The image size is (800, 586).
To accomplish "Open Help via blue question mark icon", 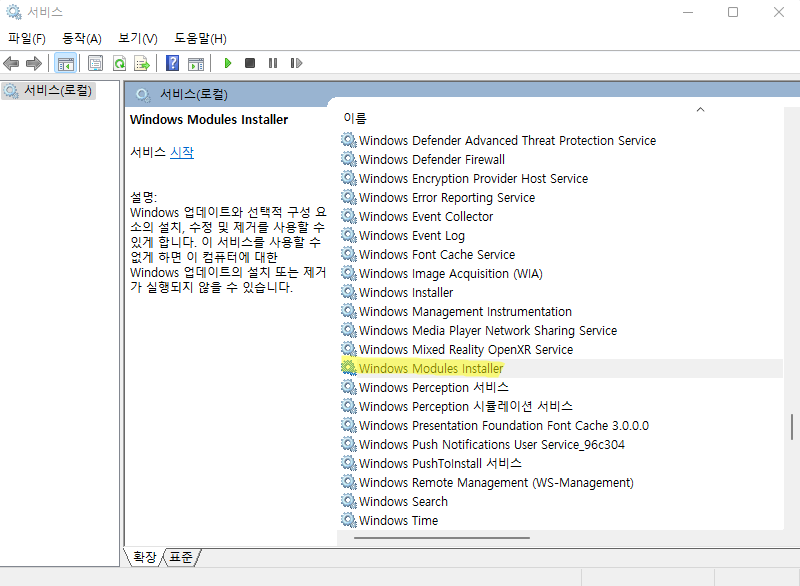I will tap(172, 63).
